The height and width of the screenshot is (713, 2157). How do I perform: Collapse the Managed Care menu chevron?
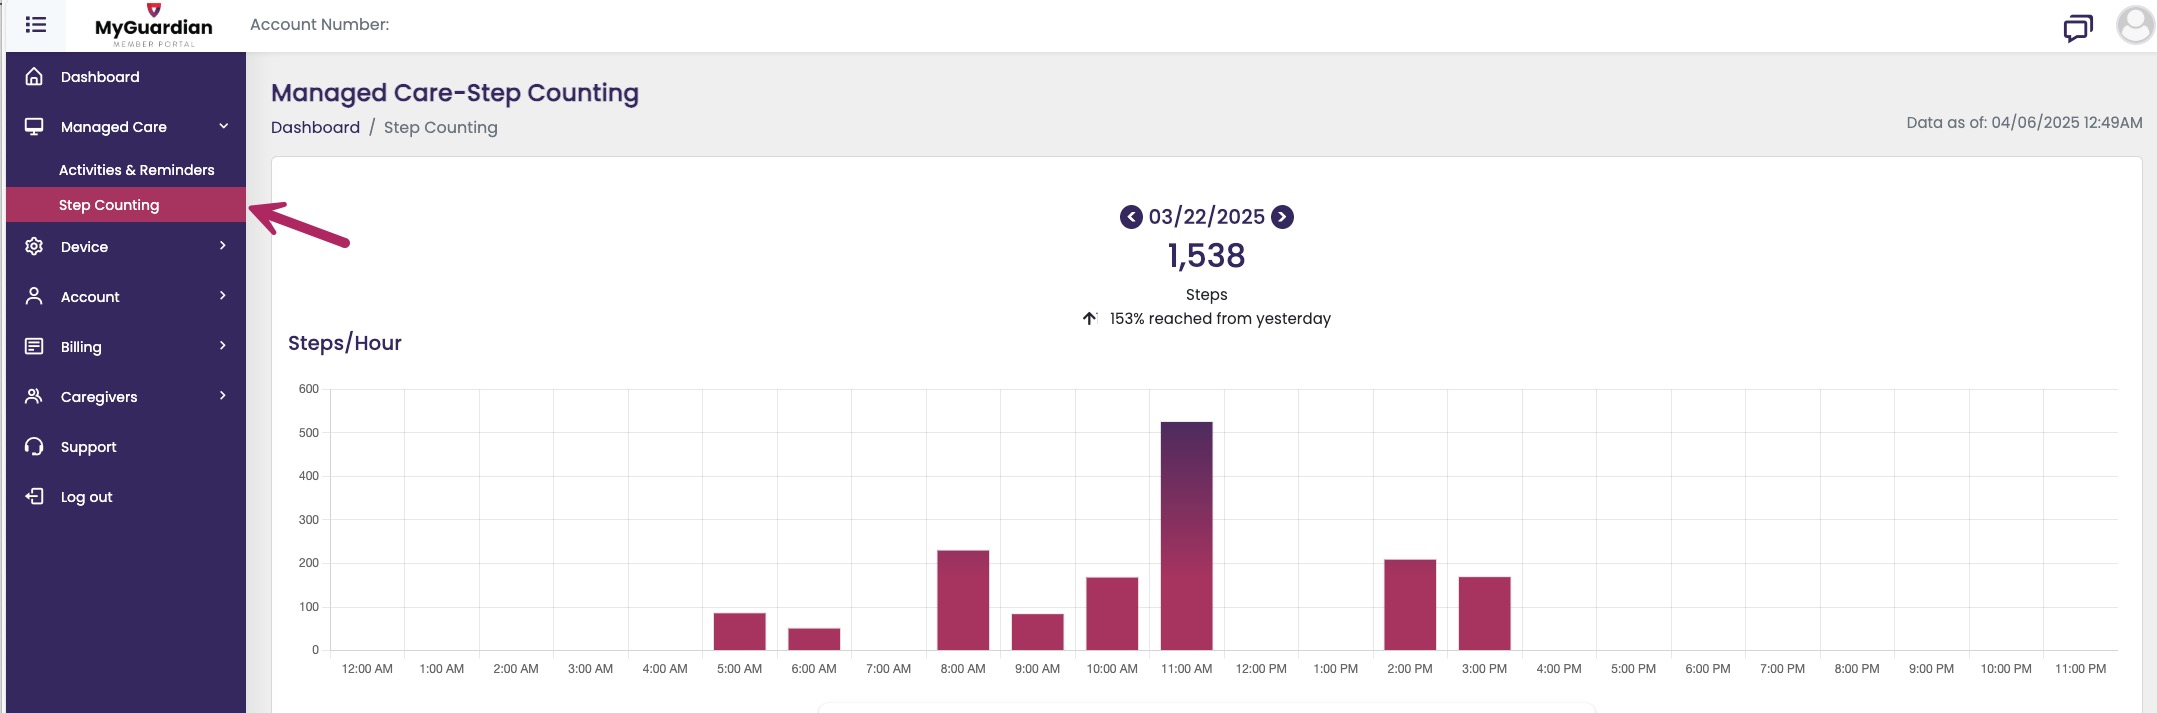[x=223, y=127]
